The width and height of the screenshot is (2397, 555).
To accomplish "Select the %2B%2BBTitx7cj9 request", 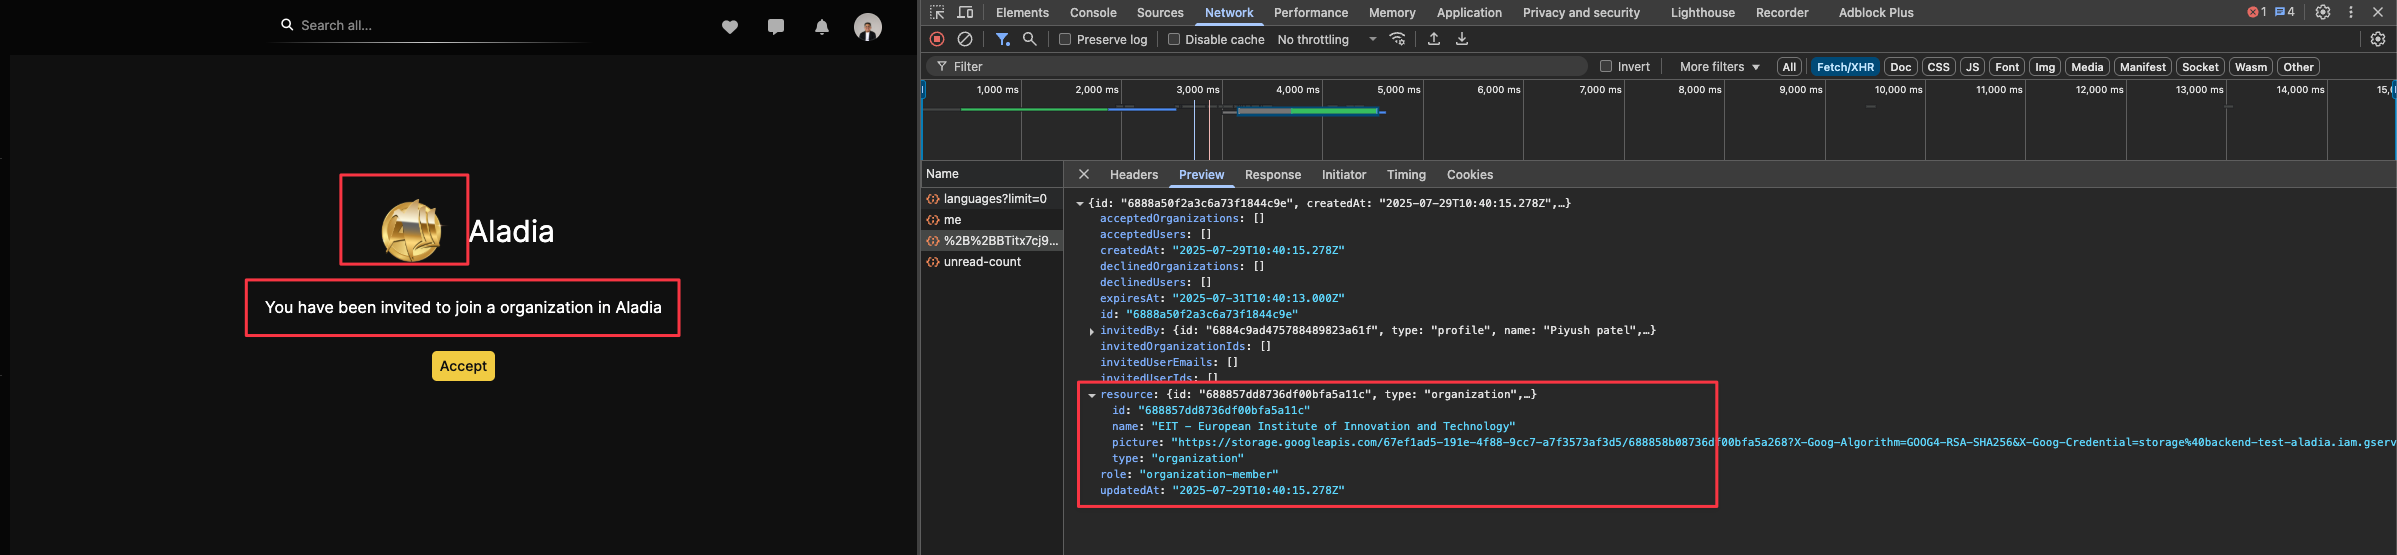I will point(992,241).
